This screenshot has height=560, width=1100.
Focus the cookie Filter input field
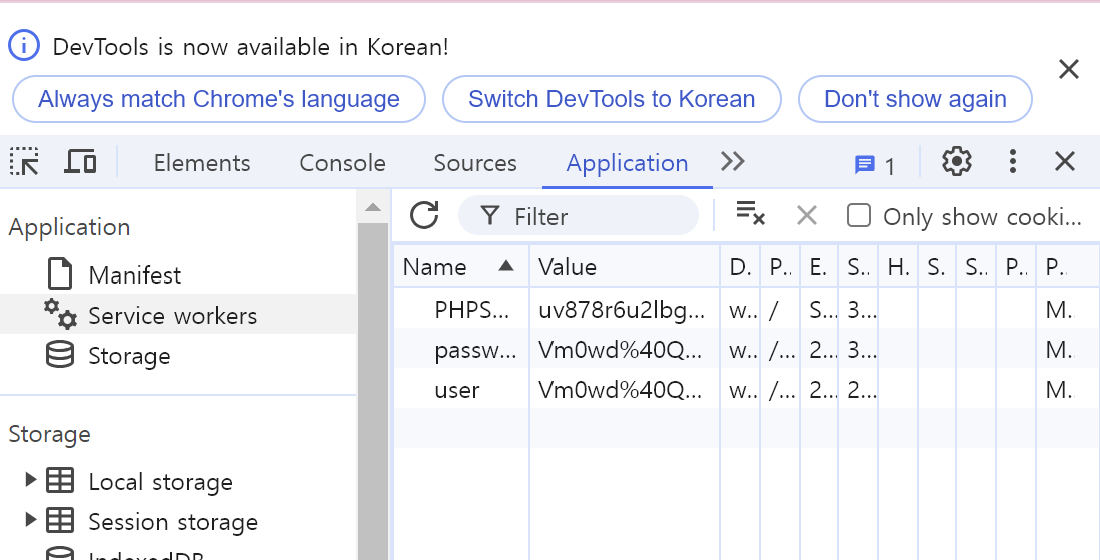click(578, 215)
